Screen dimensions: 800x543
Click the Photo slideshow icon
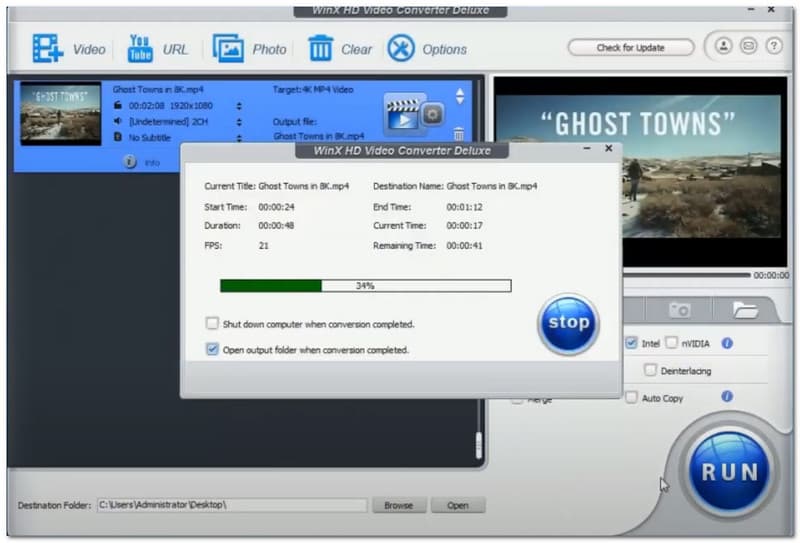pos(228,48)
